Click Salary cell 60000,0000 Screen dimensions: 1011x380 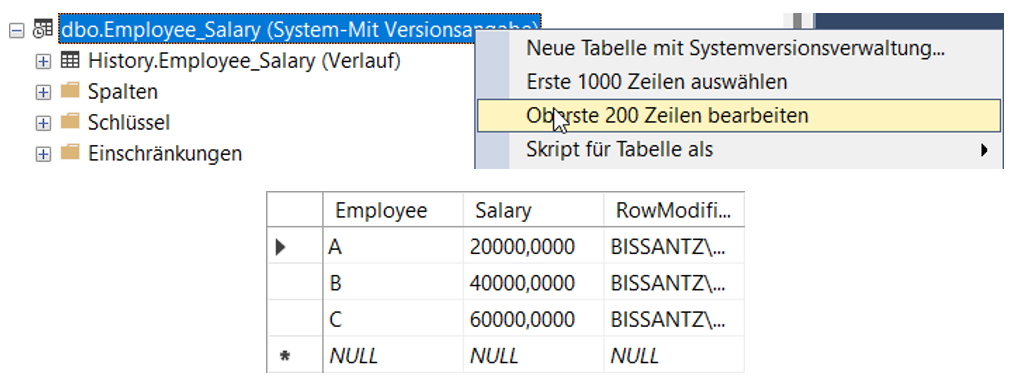[534, 319]
